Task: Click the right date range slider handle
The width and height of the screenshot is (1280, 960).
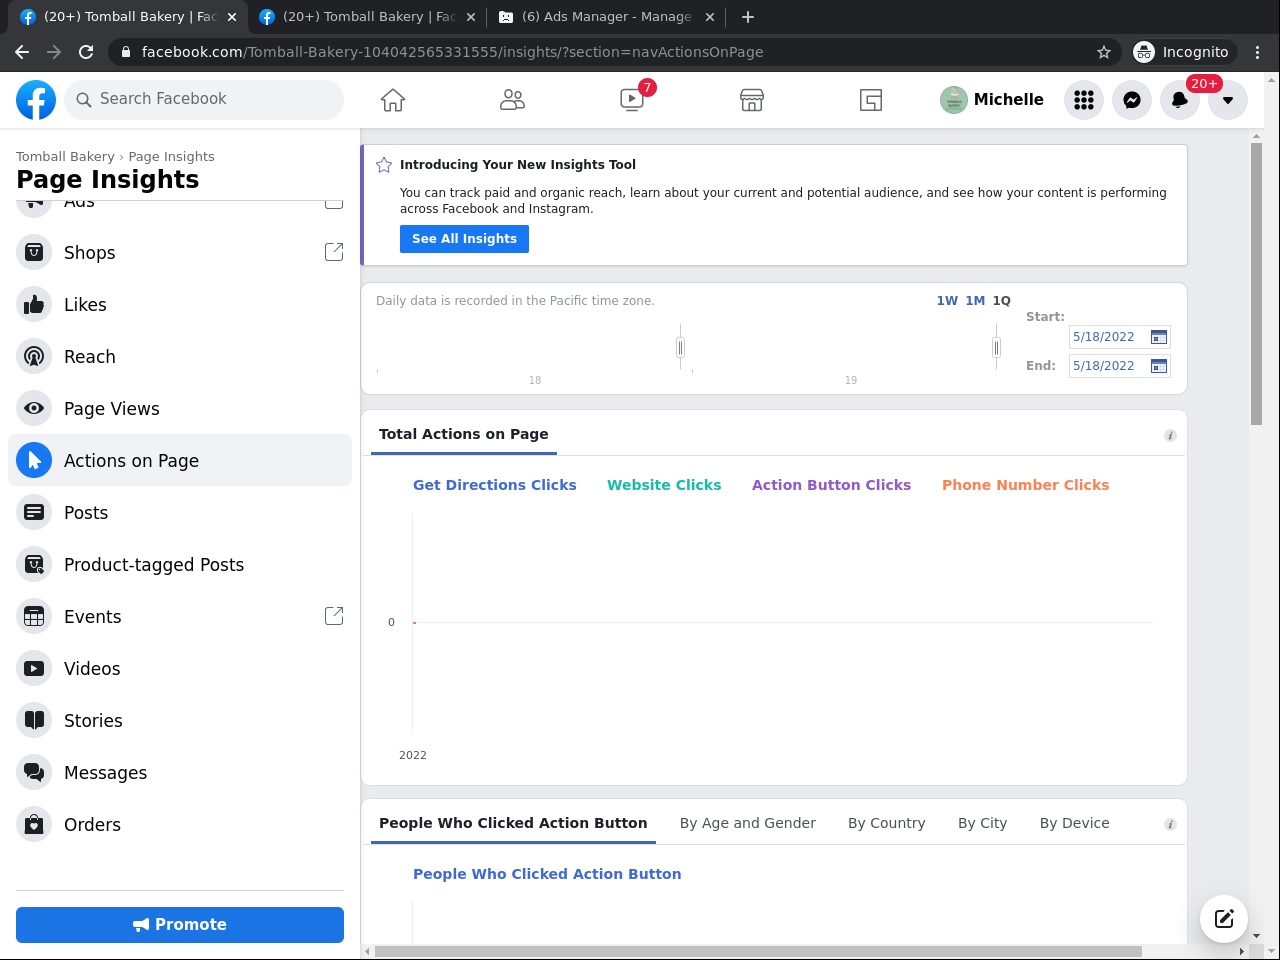Action: click(996, 347)
